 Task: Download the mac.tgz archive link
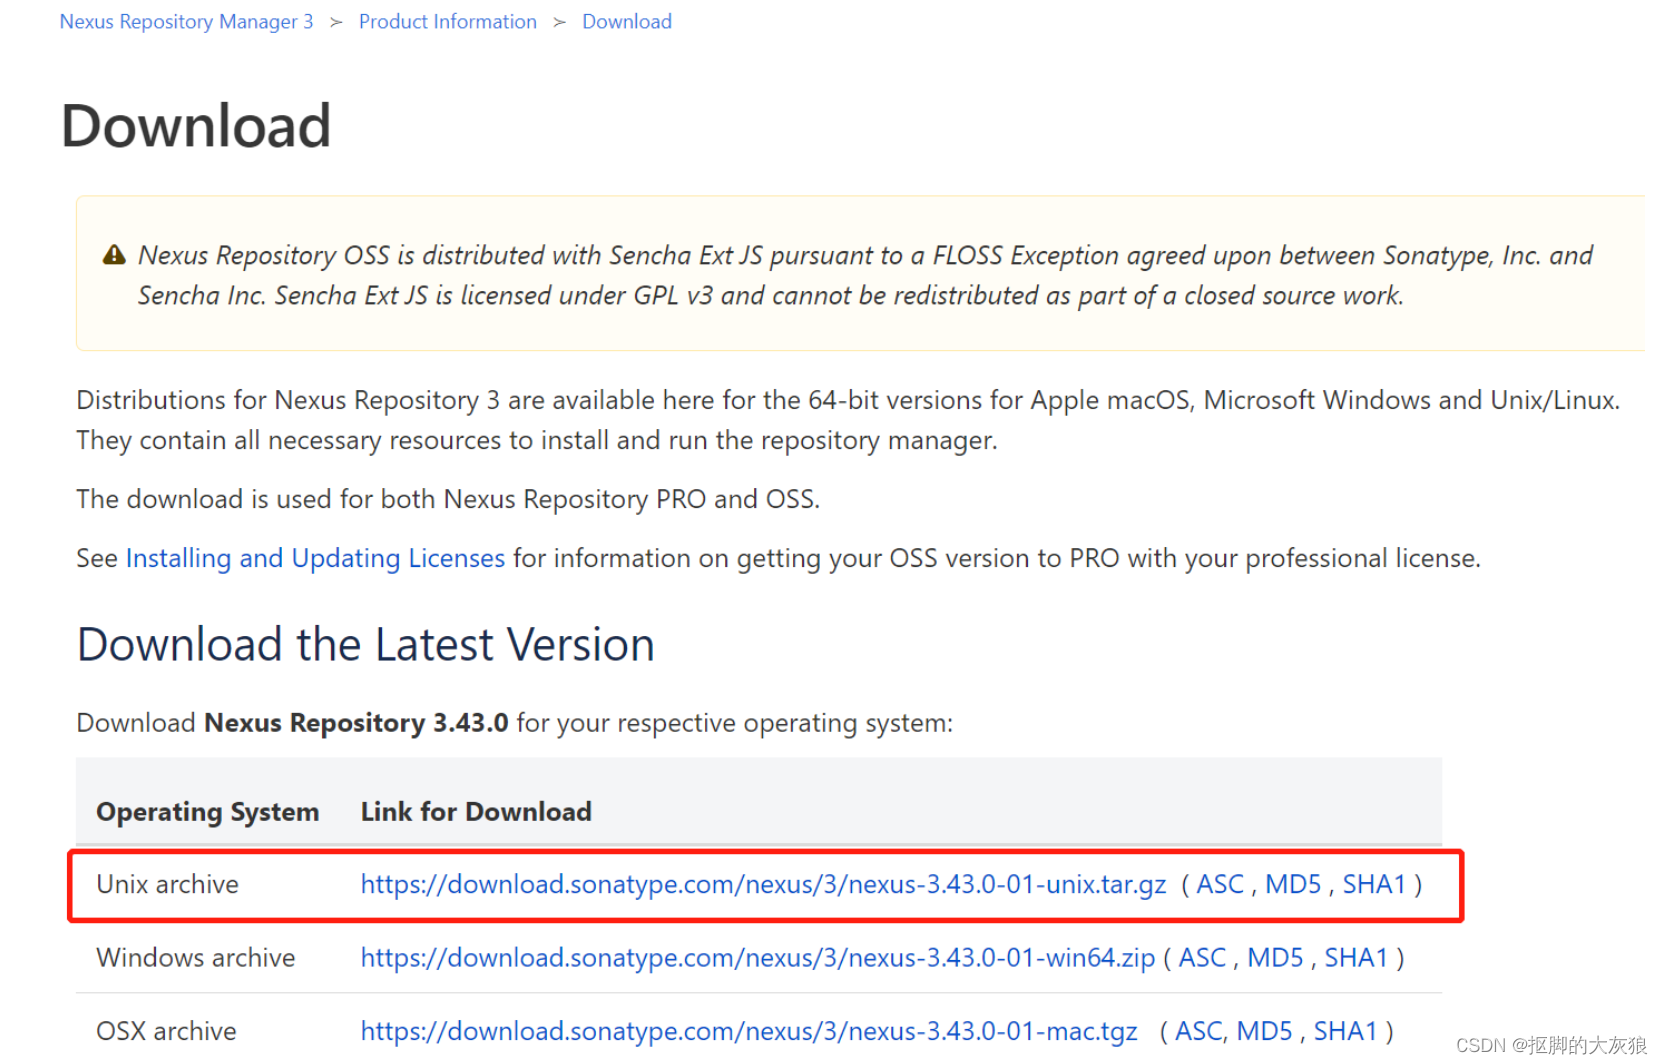pyautogui.click(x=749, y=1031)
